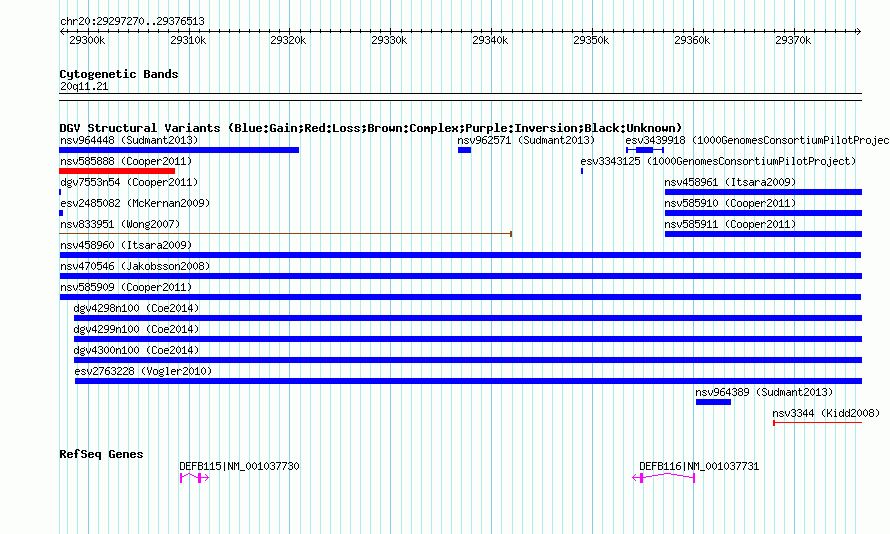
Task: Open nsv964389 (Sudmant2013) variant
Action: 764,392
